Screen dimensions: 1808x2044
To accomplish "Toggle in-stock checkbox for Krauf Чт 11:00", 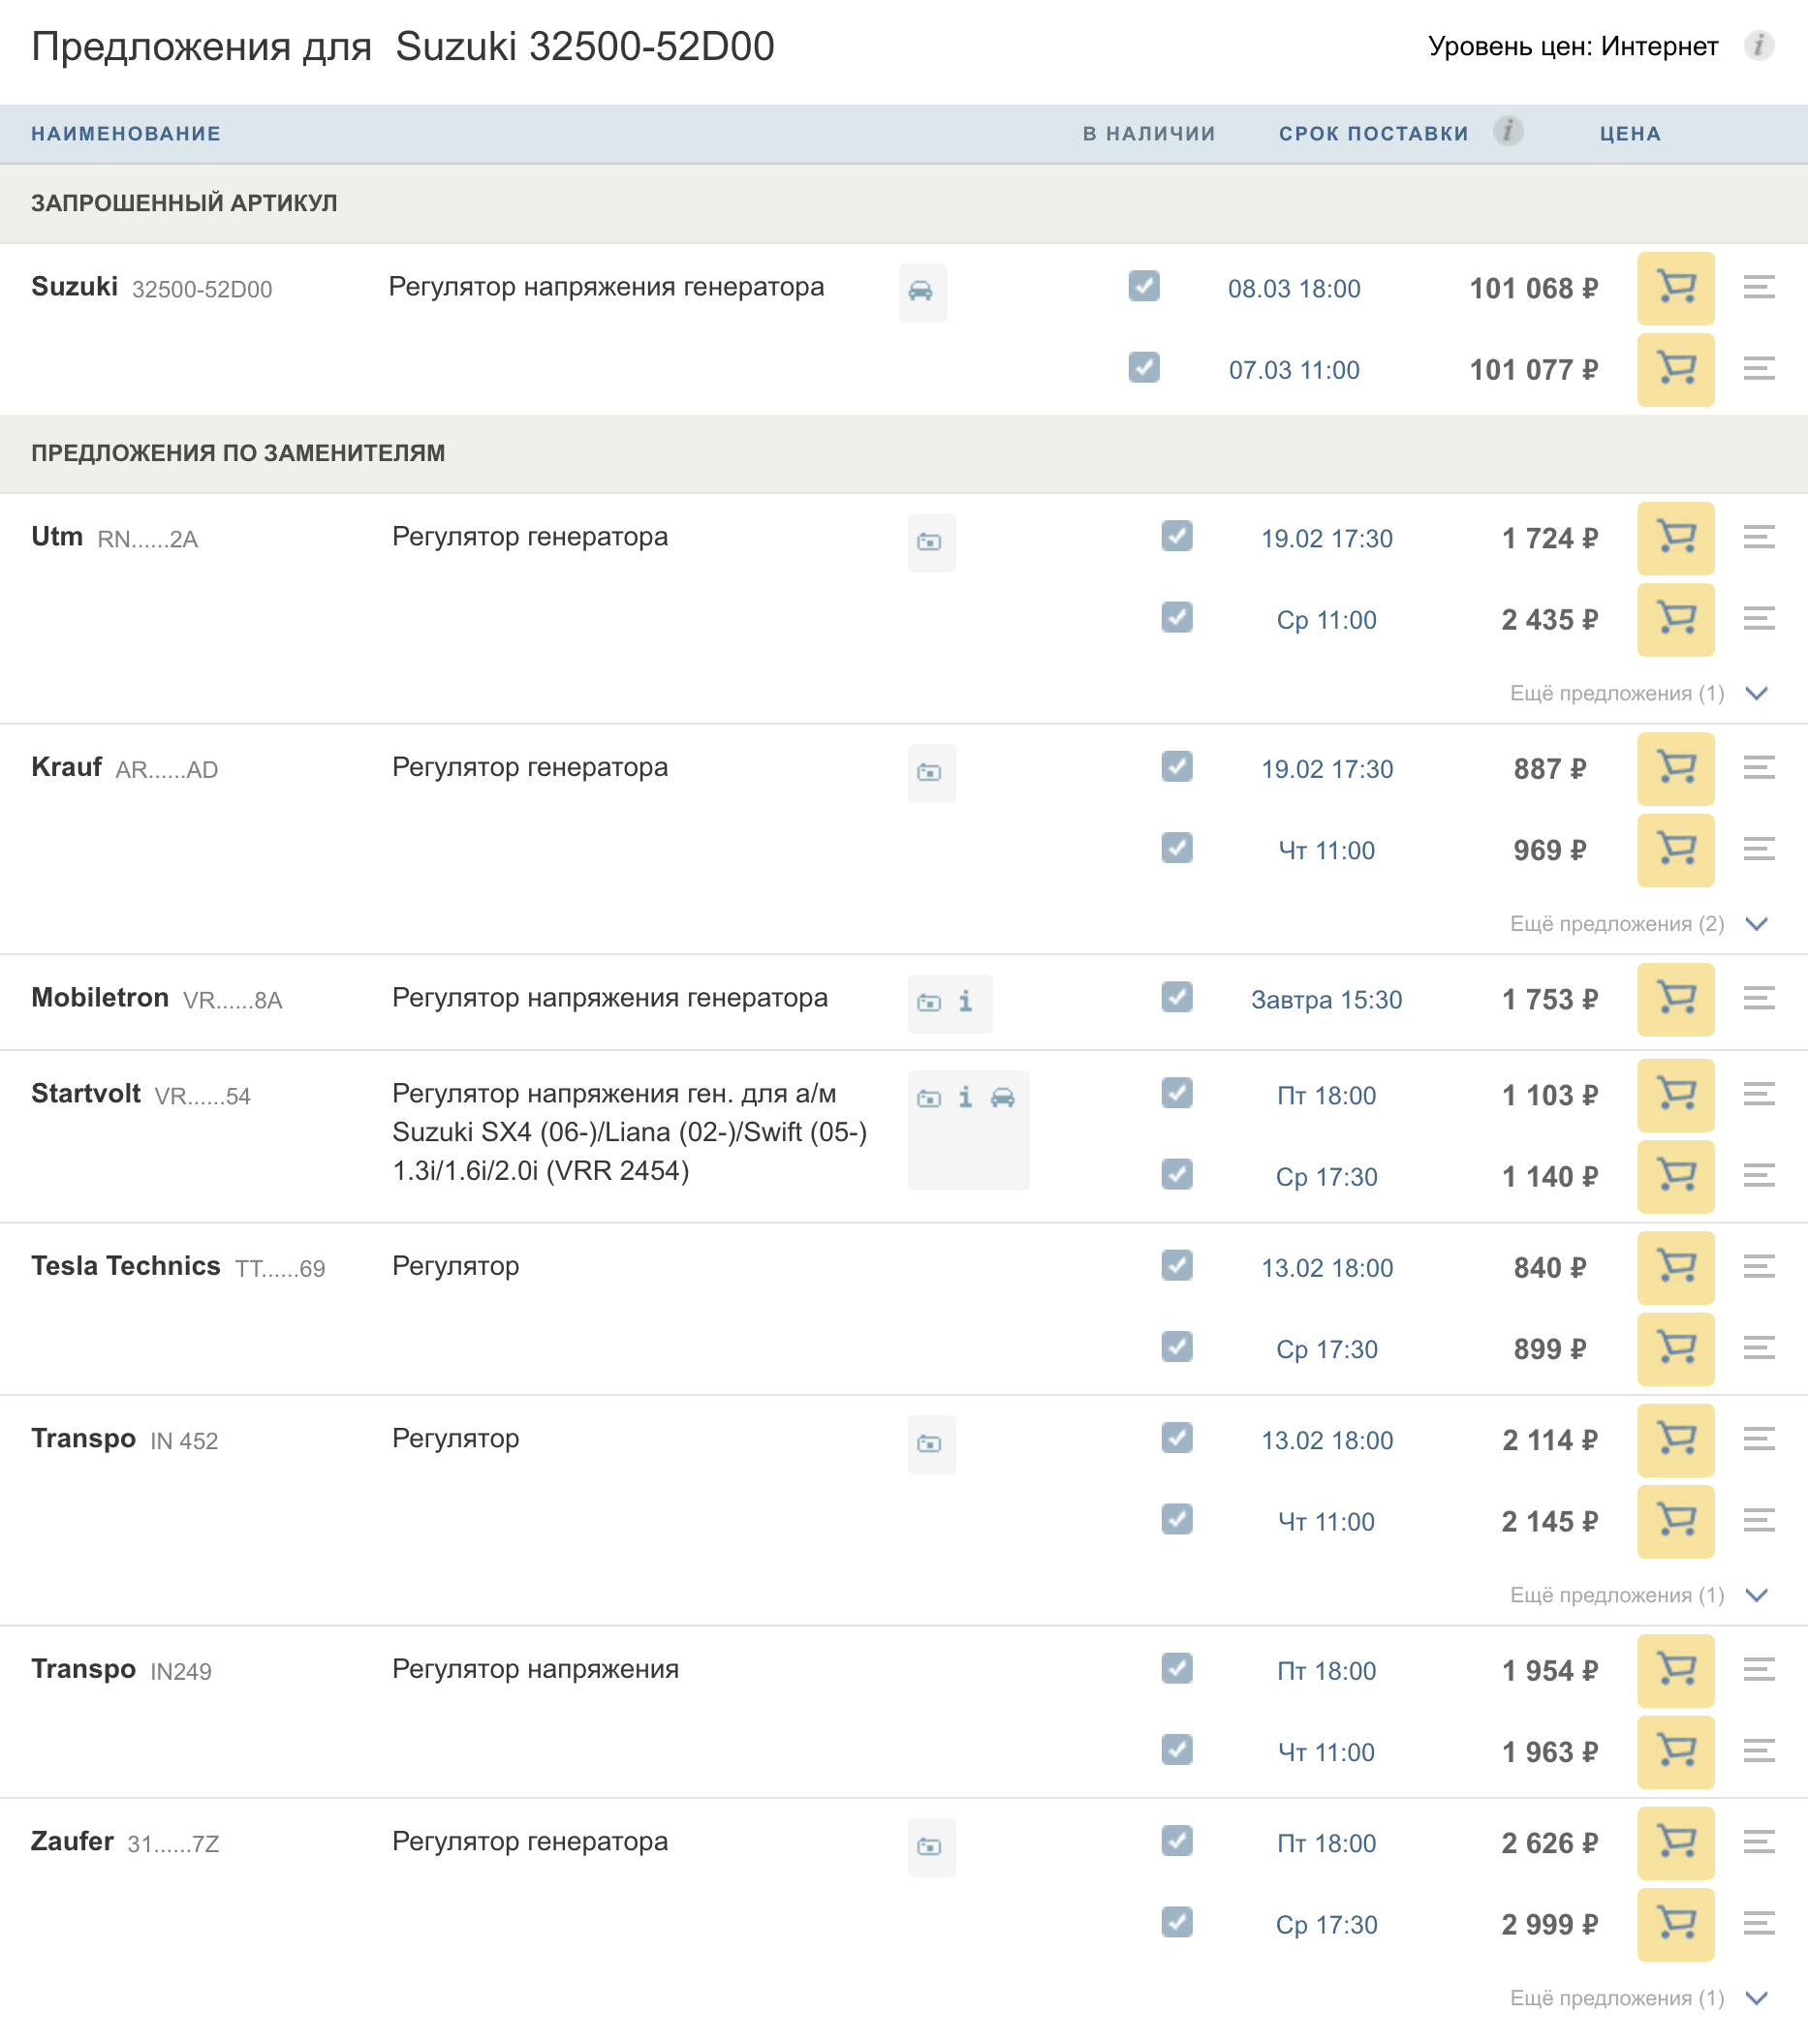I will (x=1177, y=848).
